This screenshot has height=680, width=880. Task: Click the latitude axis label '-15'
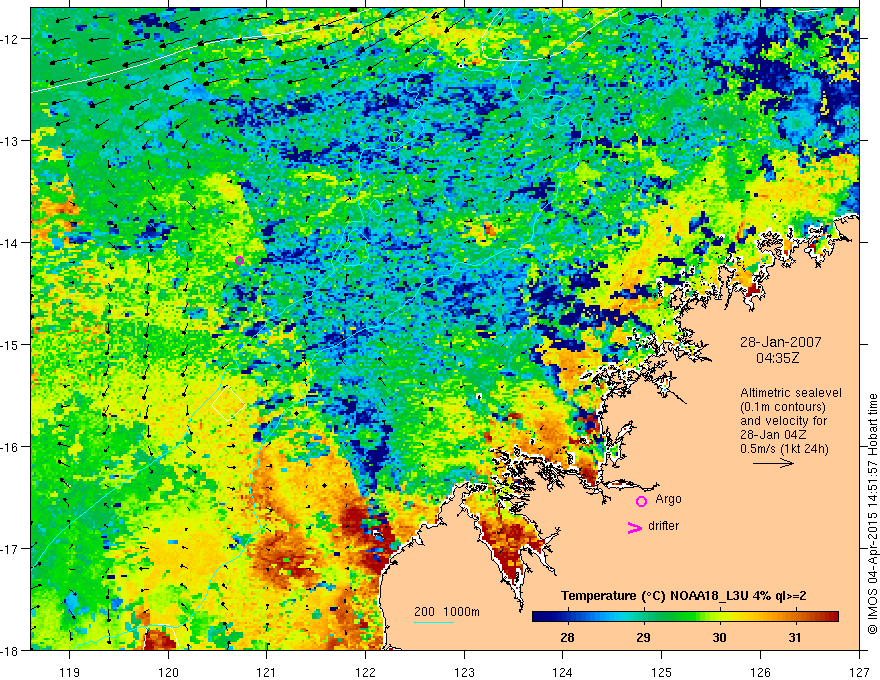click(10, 344)
